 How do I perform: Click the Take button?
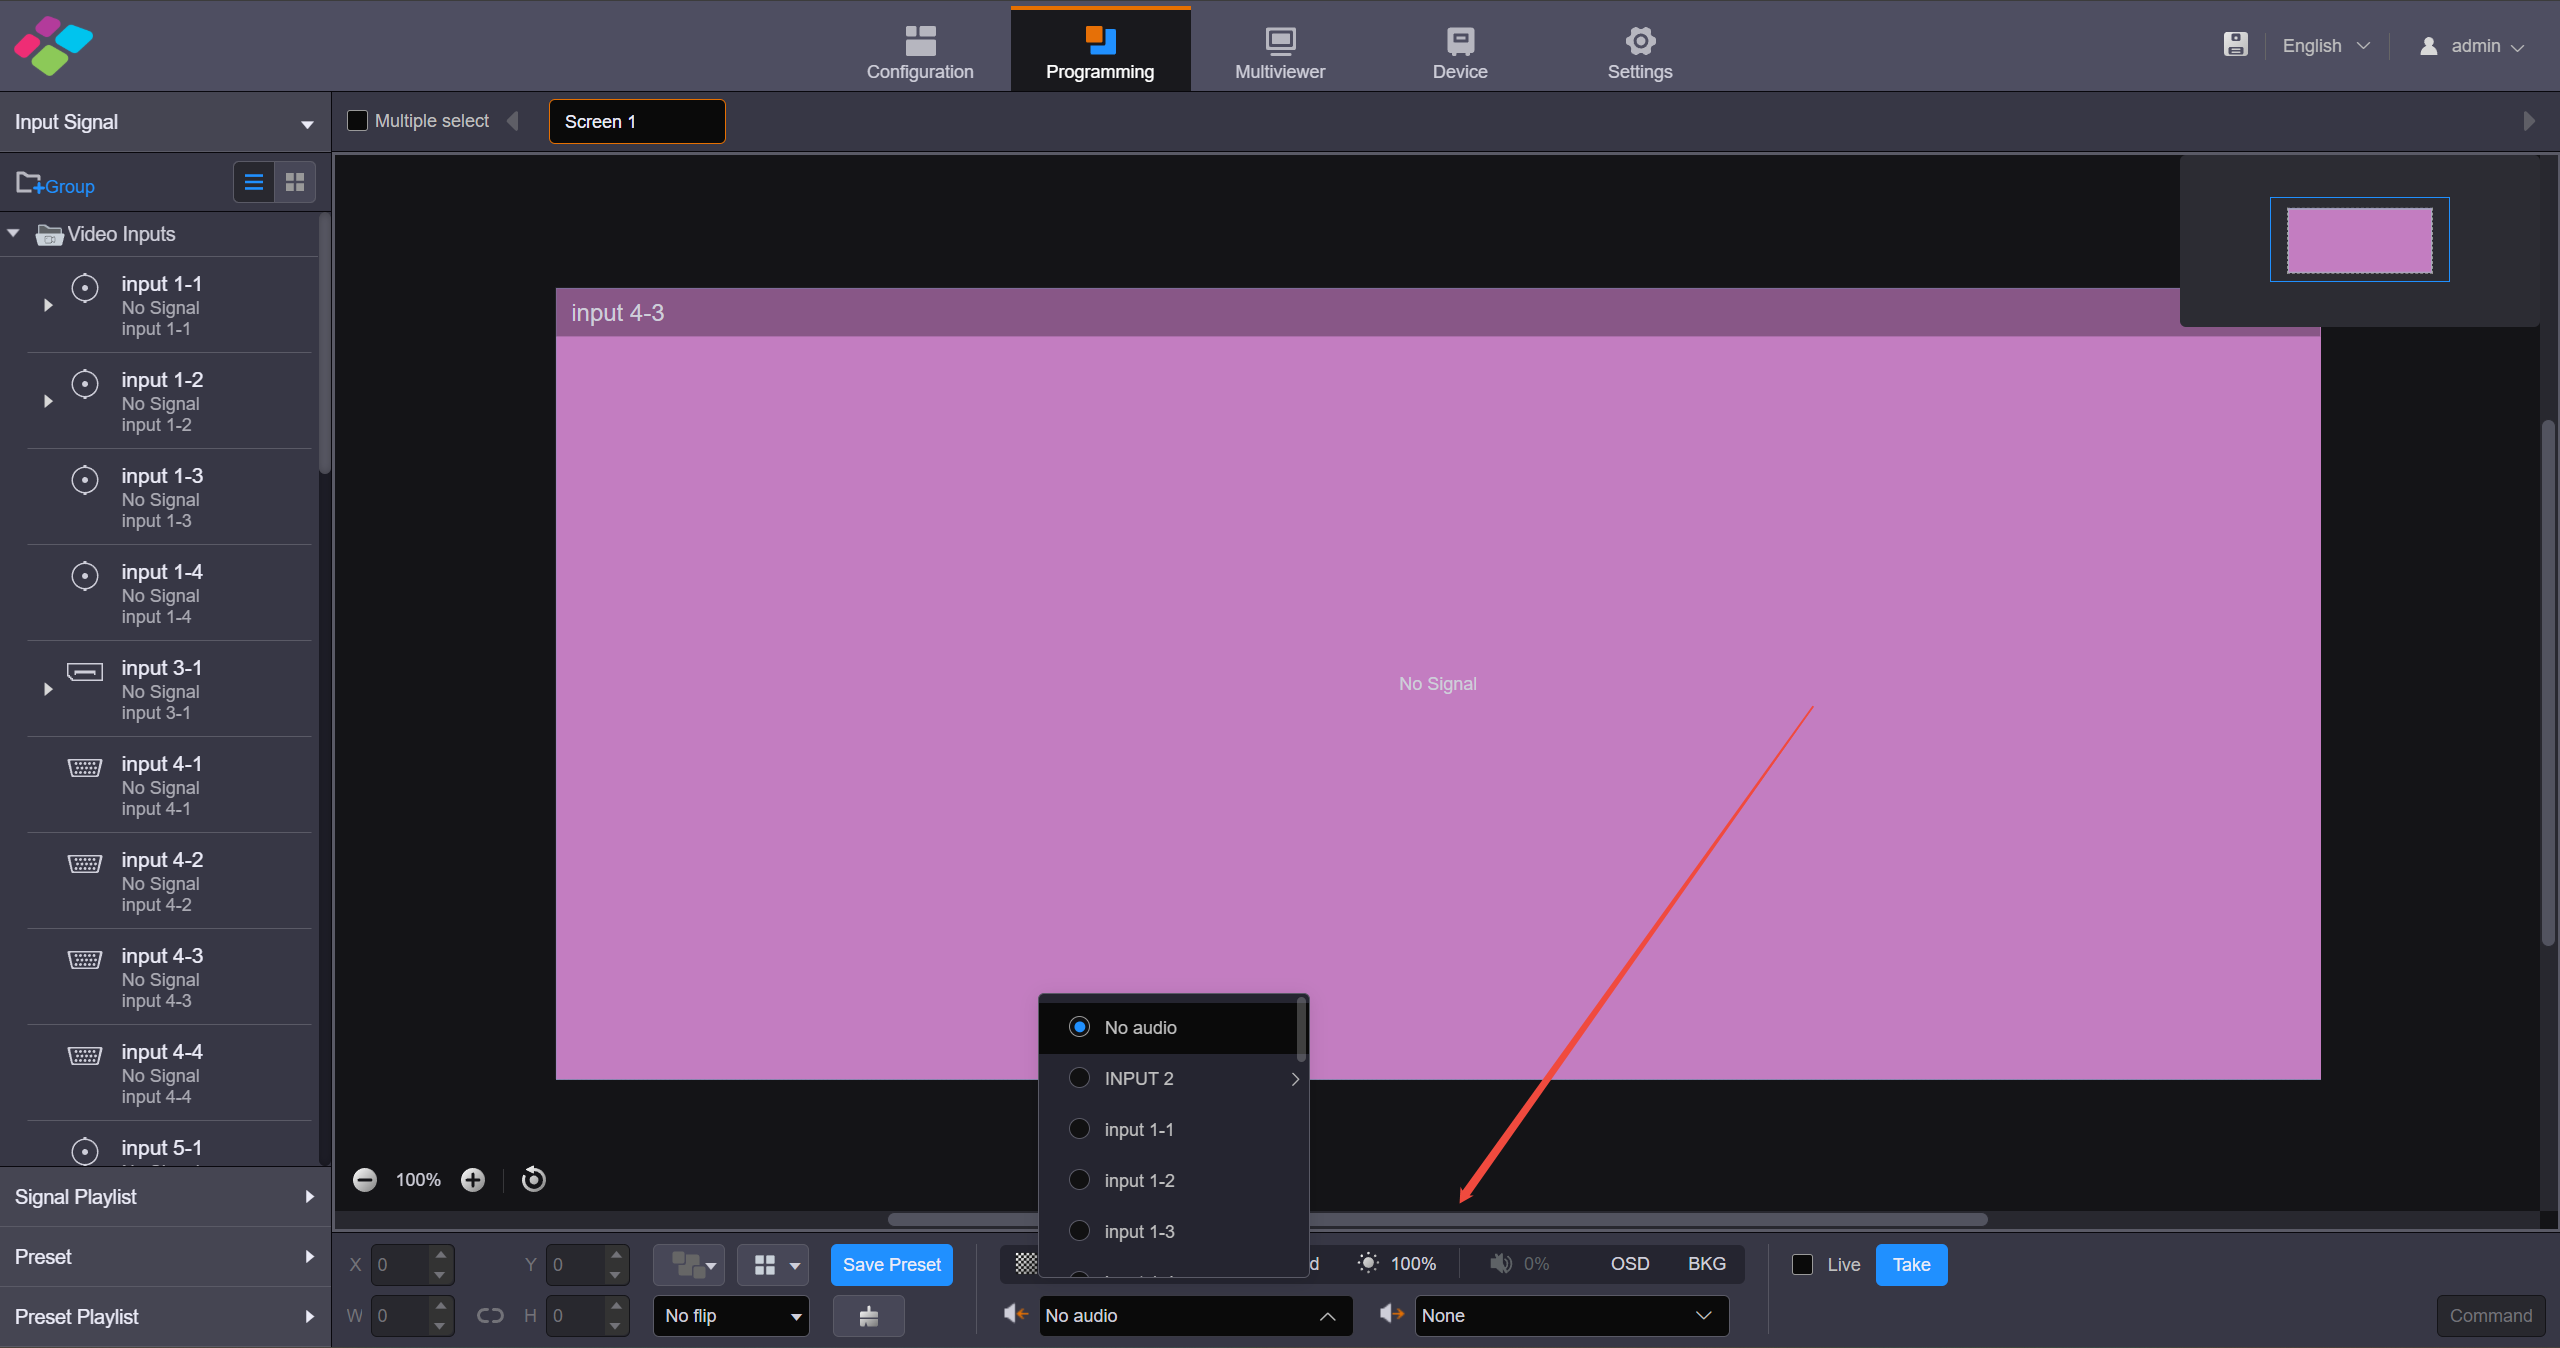coord(1910,1264)
